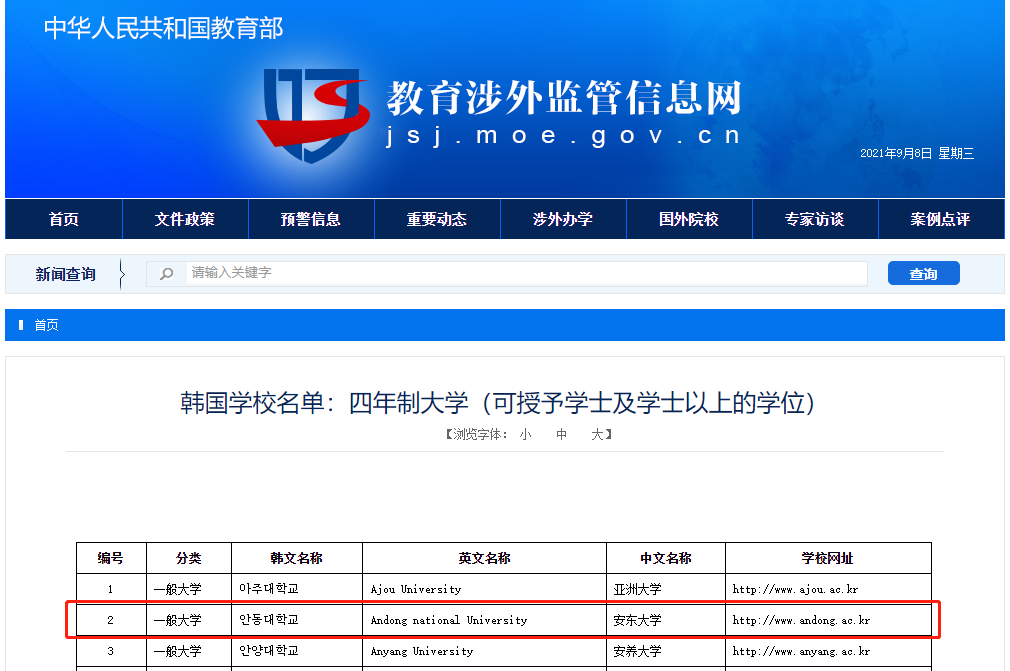Click the 查询 search button

pyautogui.click(x=923, y=273)
